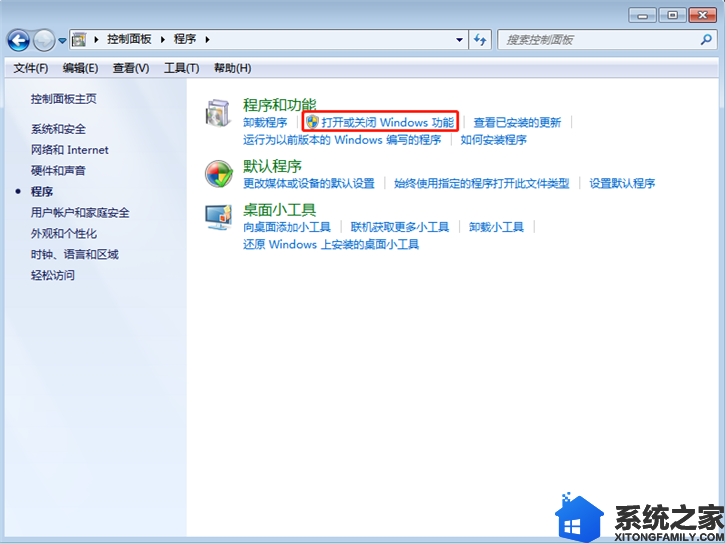This screenshot has width=725, height=543.
Task: Open 硬件和声音 category in sidebar
Action: click(58, 171)
